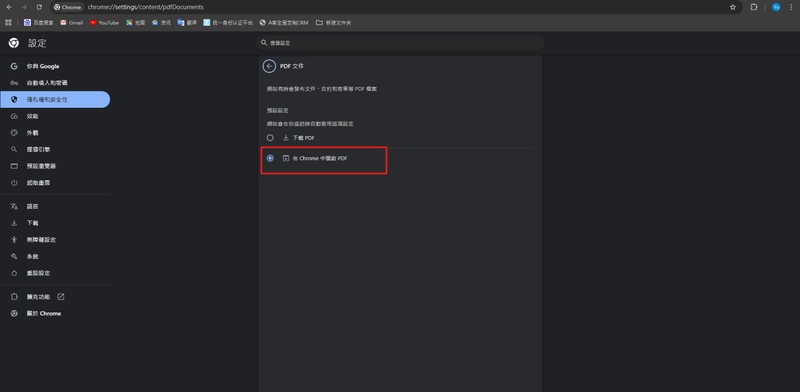Screen dimensions: 800x392
Task: Select the 在 Chrome 中開啟 PDF radio option
Action: pyautogui.click(x=270, y=158)
